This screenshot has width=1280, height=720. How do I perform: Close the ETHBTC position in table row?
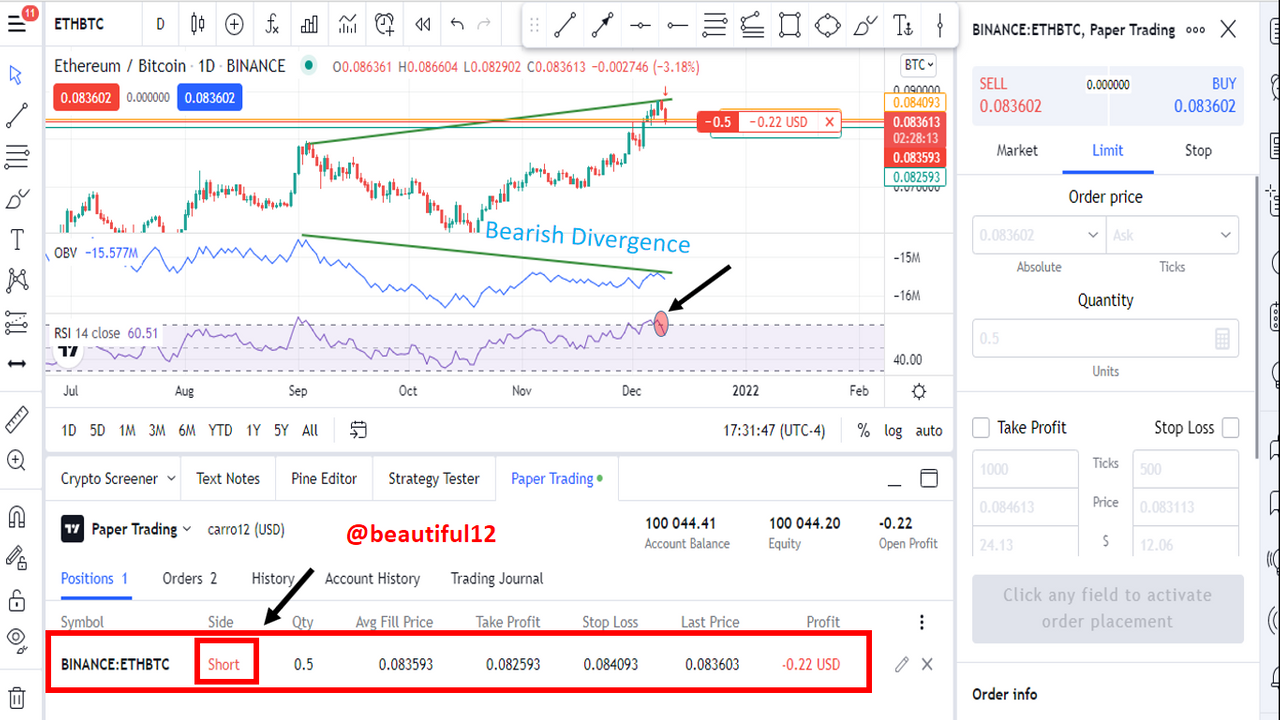pos(927,664)
